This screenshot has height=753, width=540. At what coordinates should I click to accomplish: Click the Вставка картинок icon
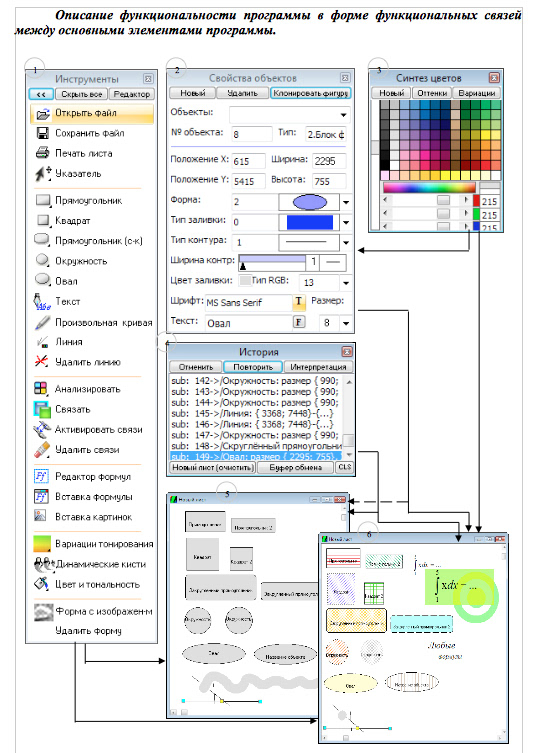point(40,516)
